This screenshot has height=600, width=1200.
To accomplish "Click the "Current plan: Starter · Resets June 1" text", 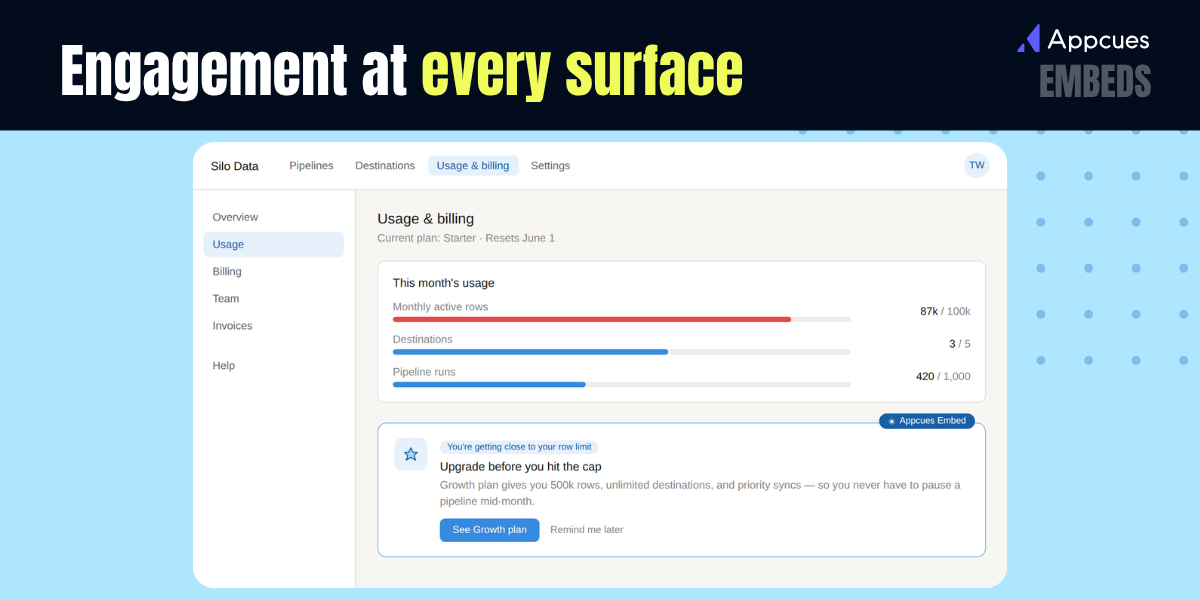I will (x=466, y=238).
